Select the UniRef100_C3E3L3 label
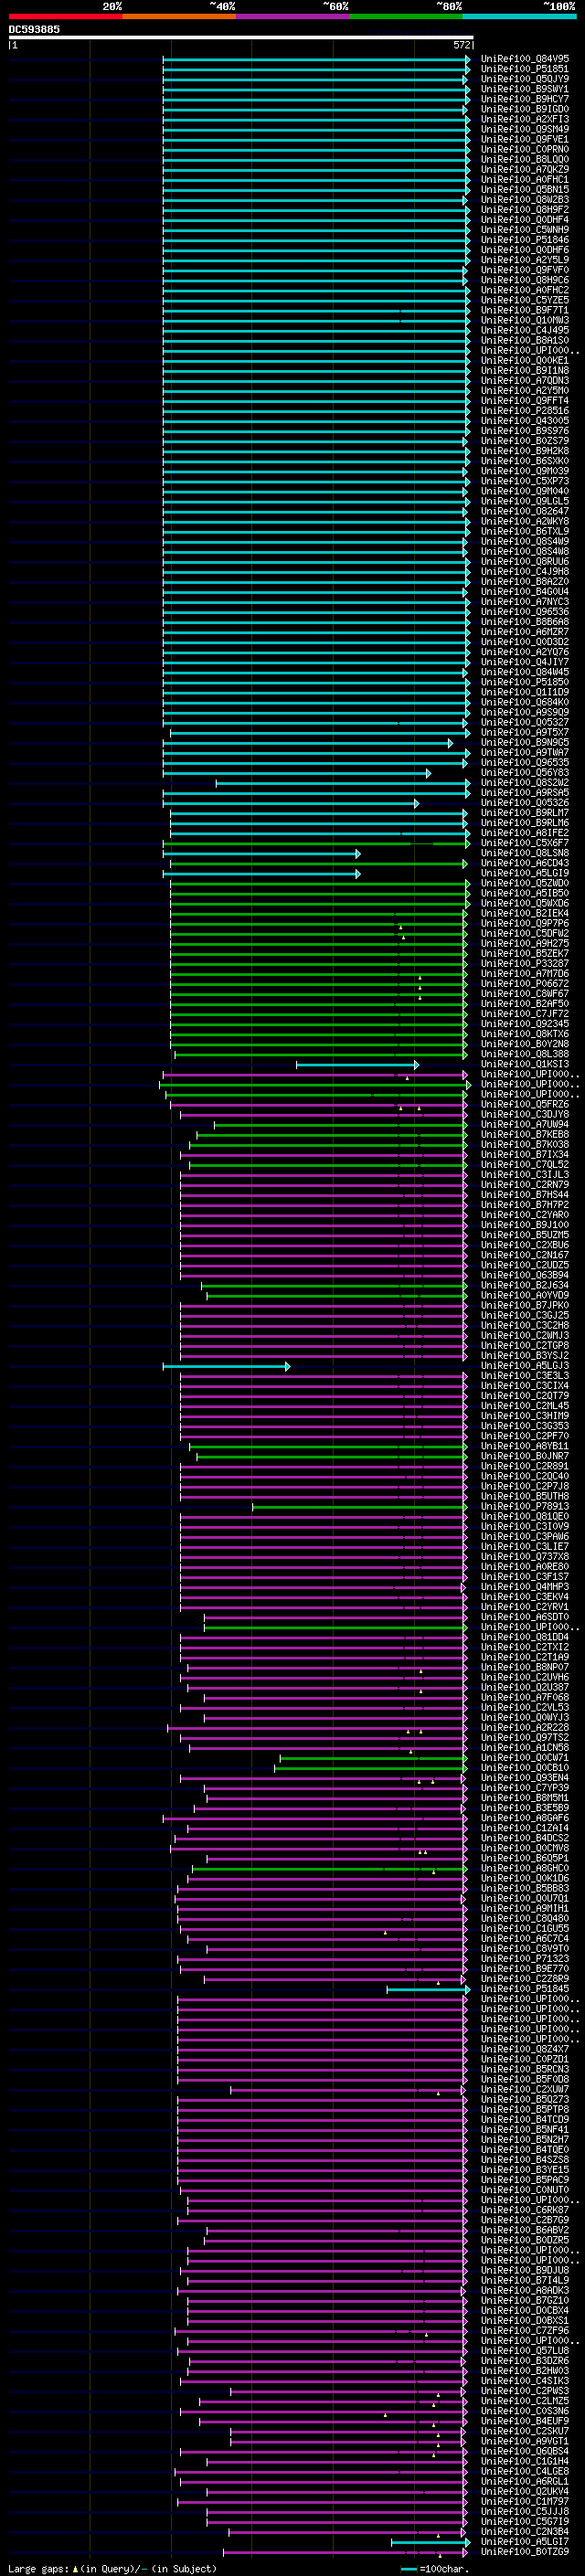The width and height of the screenshot is (585, 2576). point(525,1375)
